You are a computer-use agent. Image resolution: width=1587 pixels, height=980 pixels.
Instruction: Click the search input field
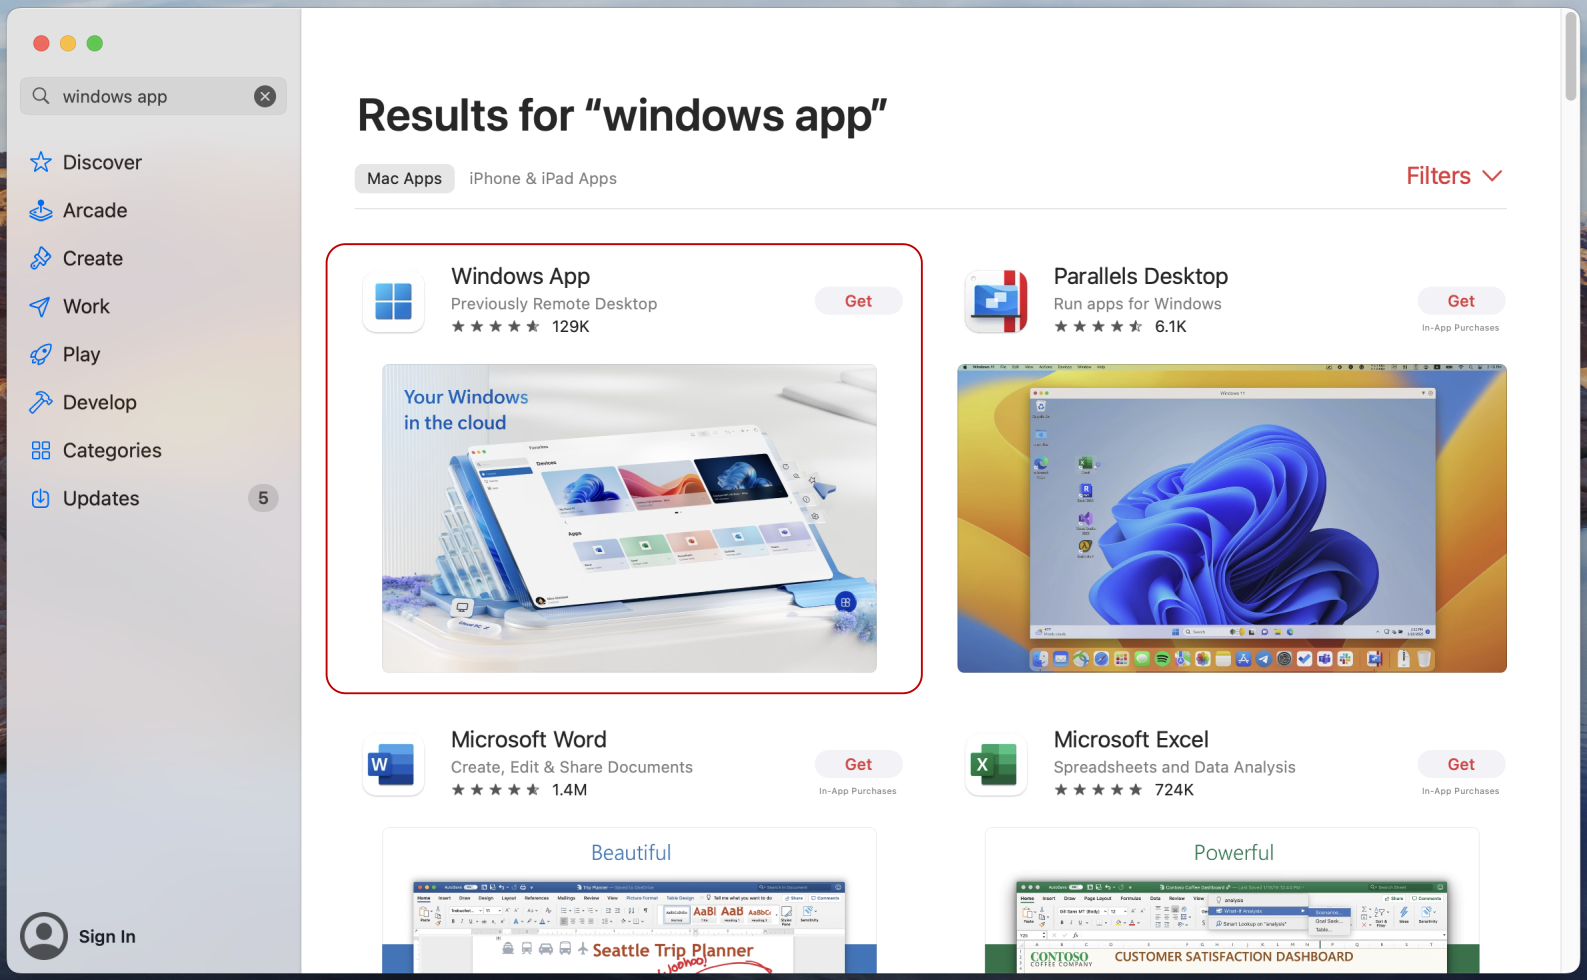(x=153, y=96)
